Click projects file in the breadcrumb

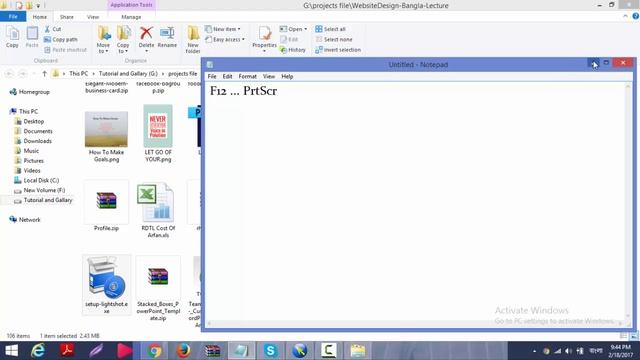[x=182, y=73]
